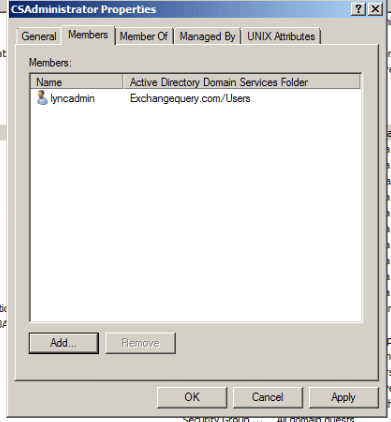Open the UNIX Attributes tab
Screen dimensions: 391x422
[x=281, y=36]
